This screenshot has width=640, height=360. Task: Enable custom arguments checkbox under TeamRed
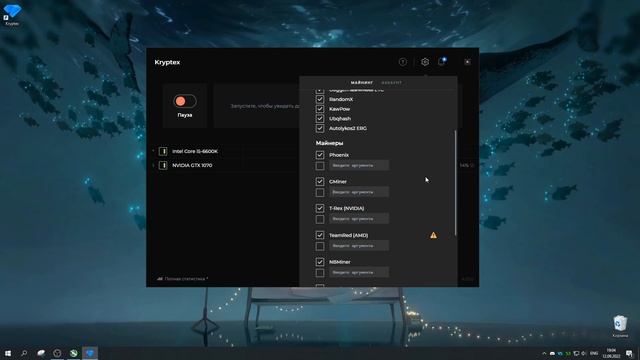320,246
